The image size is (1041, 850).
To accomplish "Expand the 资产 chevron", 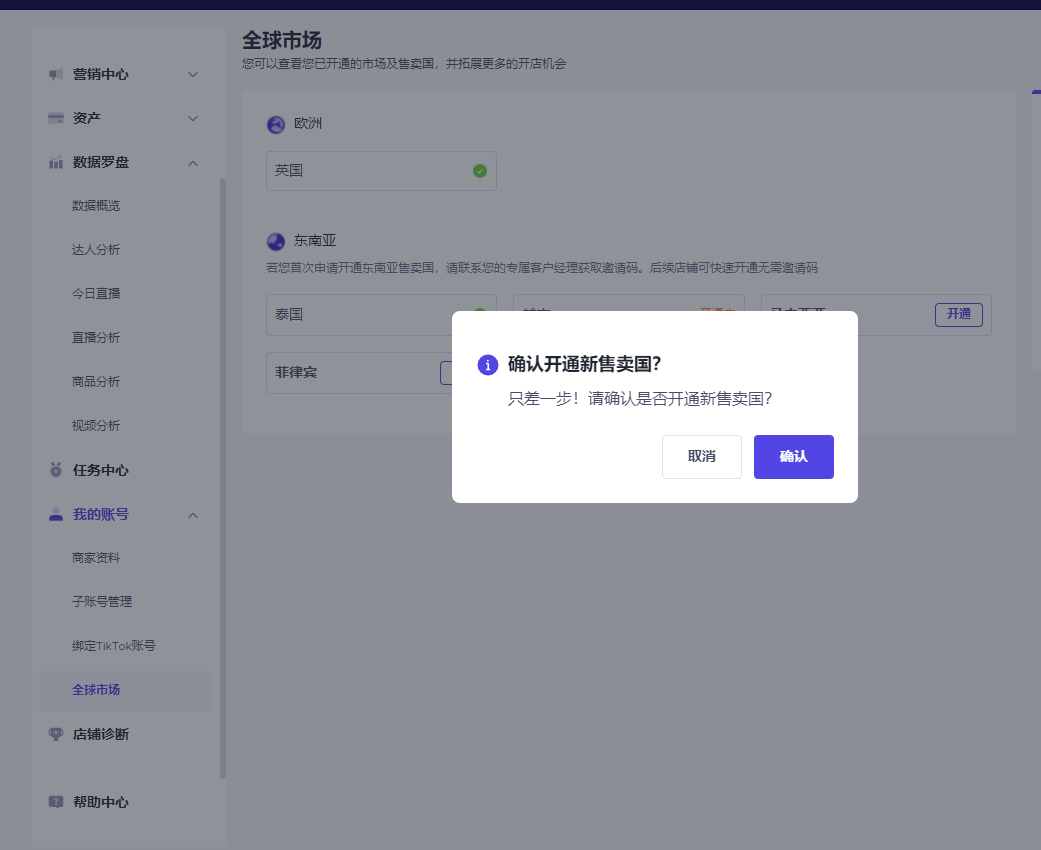I will 193,118.
